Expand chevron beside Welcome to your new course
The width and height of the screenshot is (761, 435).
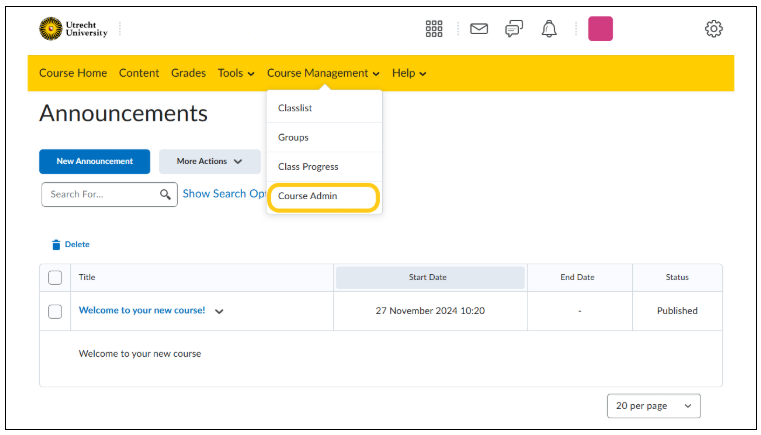point(219,312)
